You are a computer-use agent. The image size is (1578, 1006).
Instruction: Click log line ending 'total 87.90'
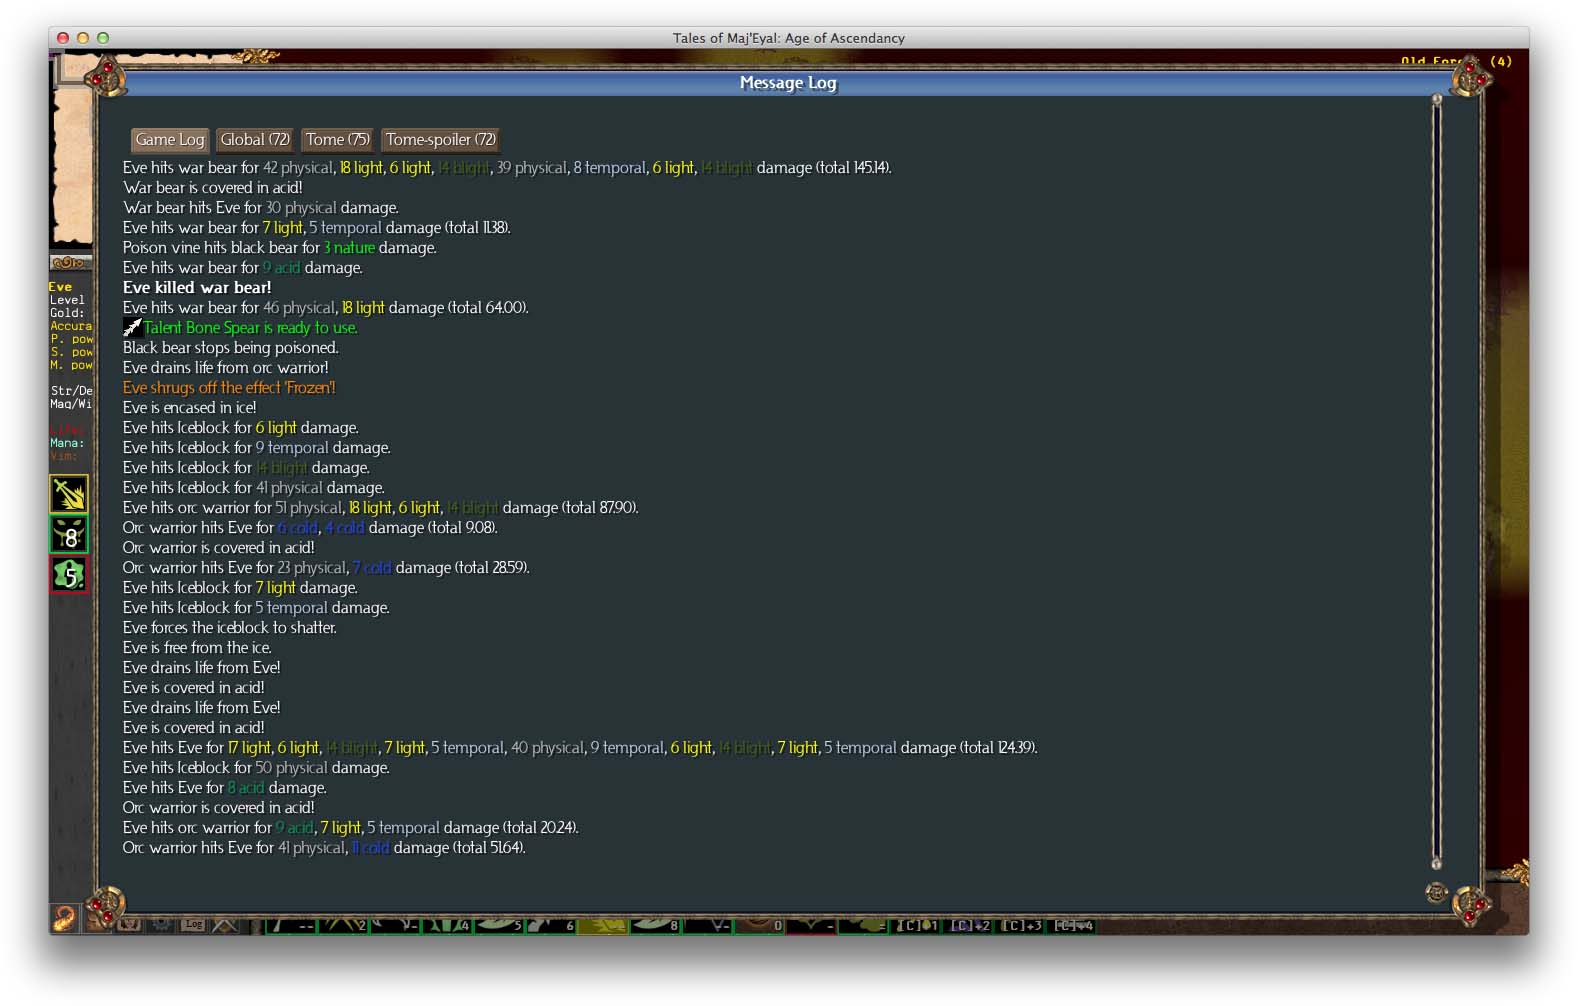click(x=381, y=508)
